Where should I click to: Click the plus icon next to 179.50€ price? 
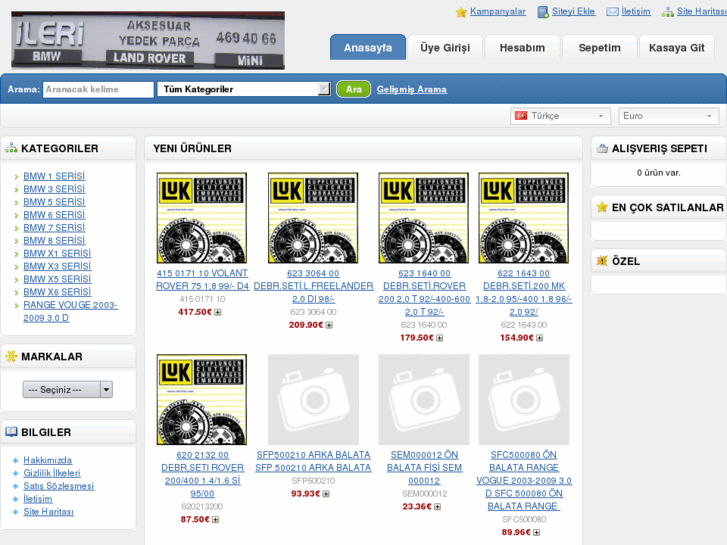pos(440,338)
